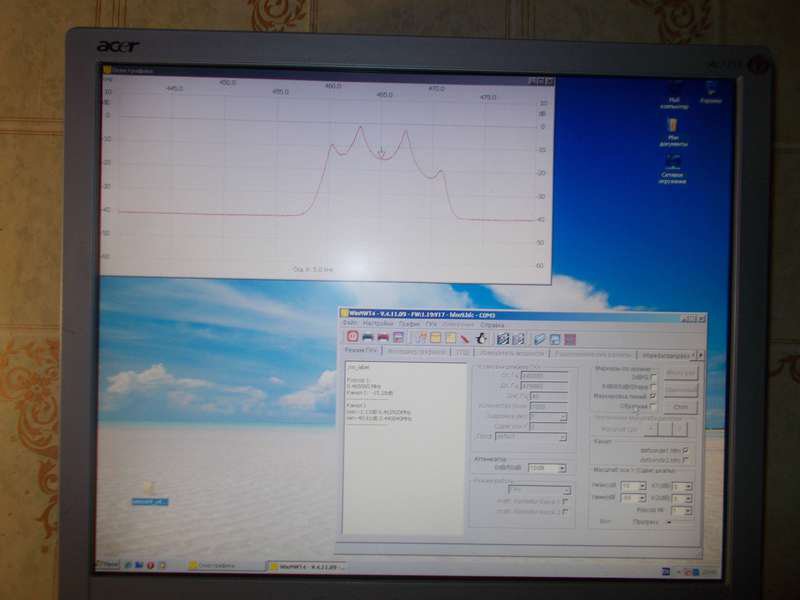This screenshot has width=800, height=600.
Task: Switch to the fourth tab in WinNWT4
Action: click(x=513, y=353)
